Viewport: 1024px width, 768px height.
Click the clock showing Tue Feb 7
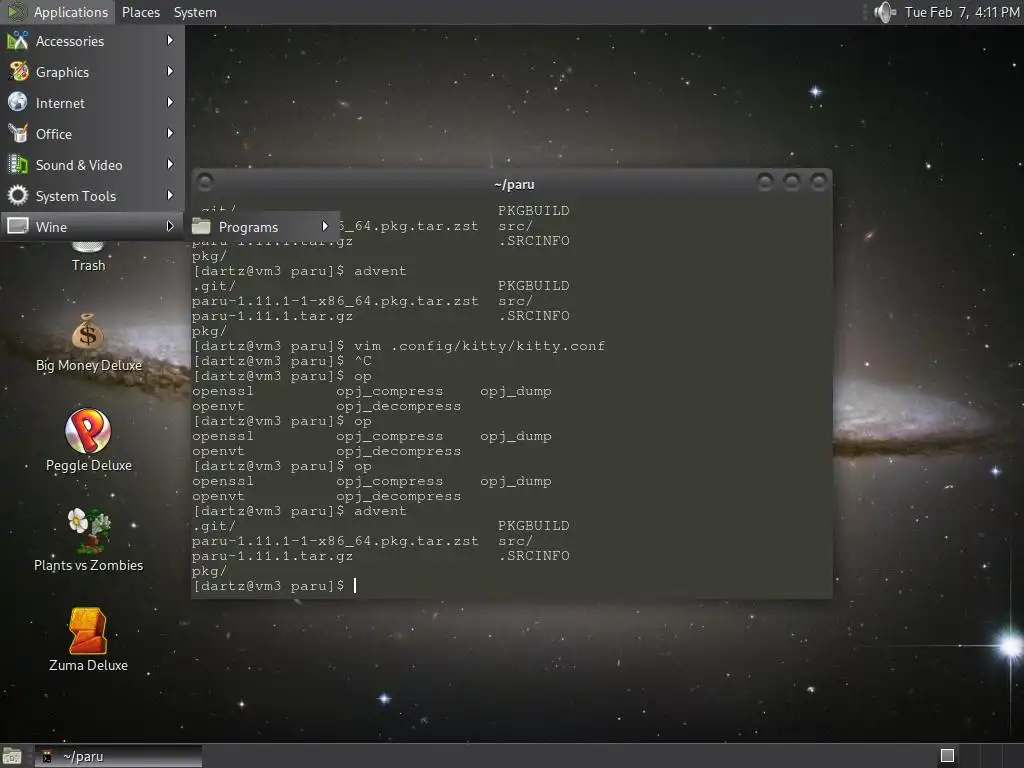(961, 12)
